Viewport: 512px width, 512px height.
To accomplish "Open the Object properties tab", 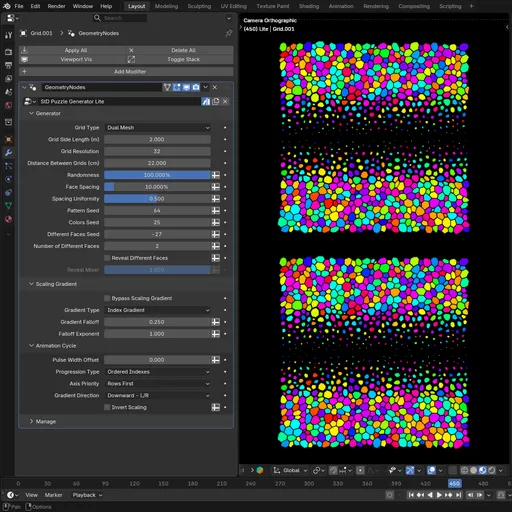I will [x=8, y=139].
